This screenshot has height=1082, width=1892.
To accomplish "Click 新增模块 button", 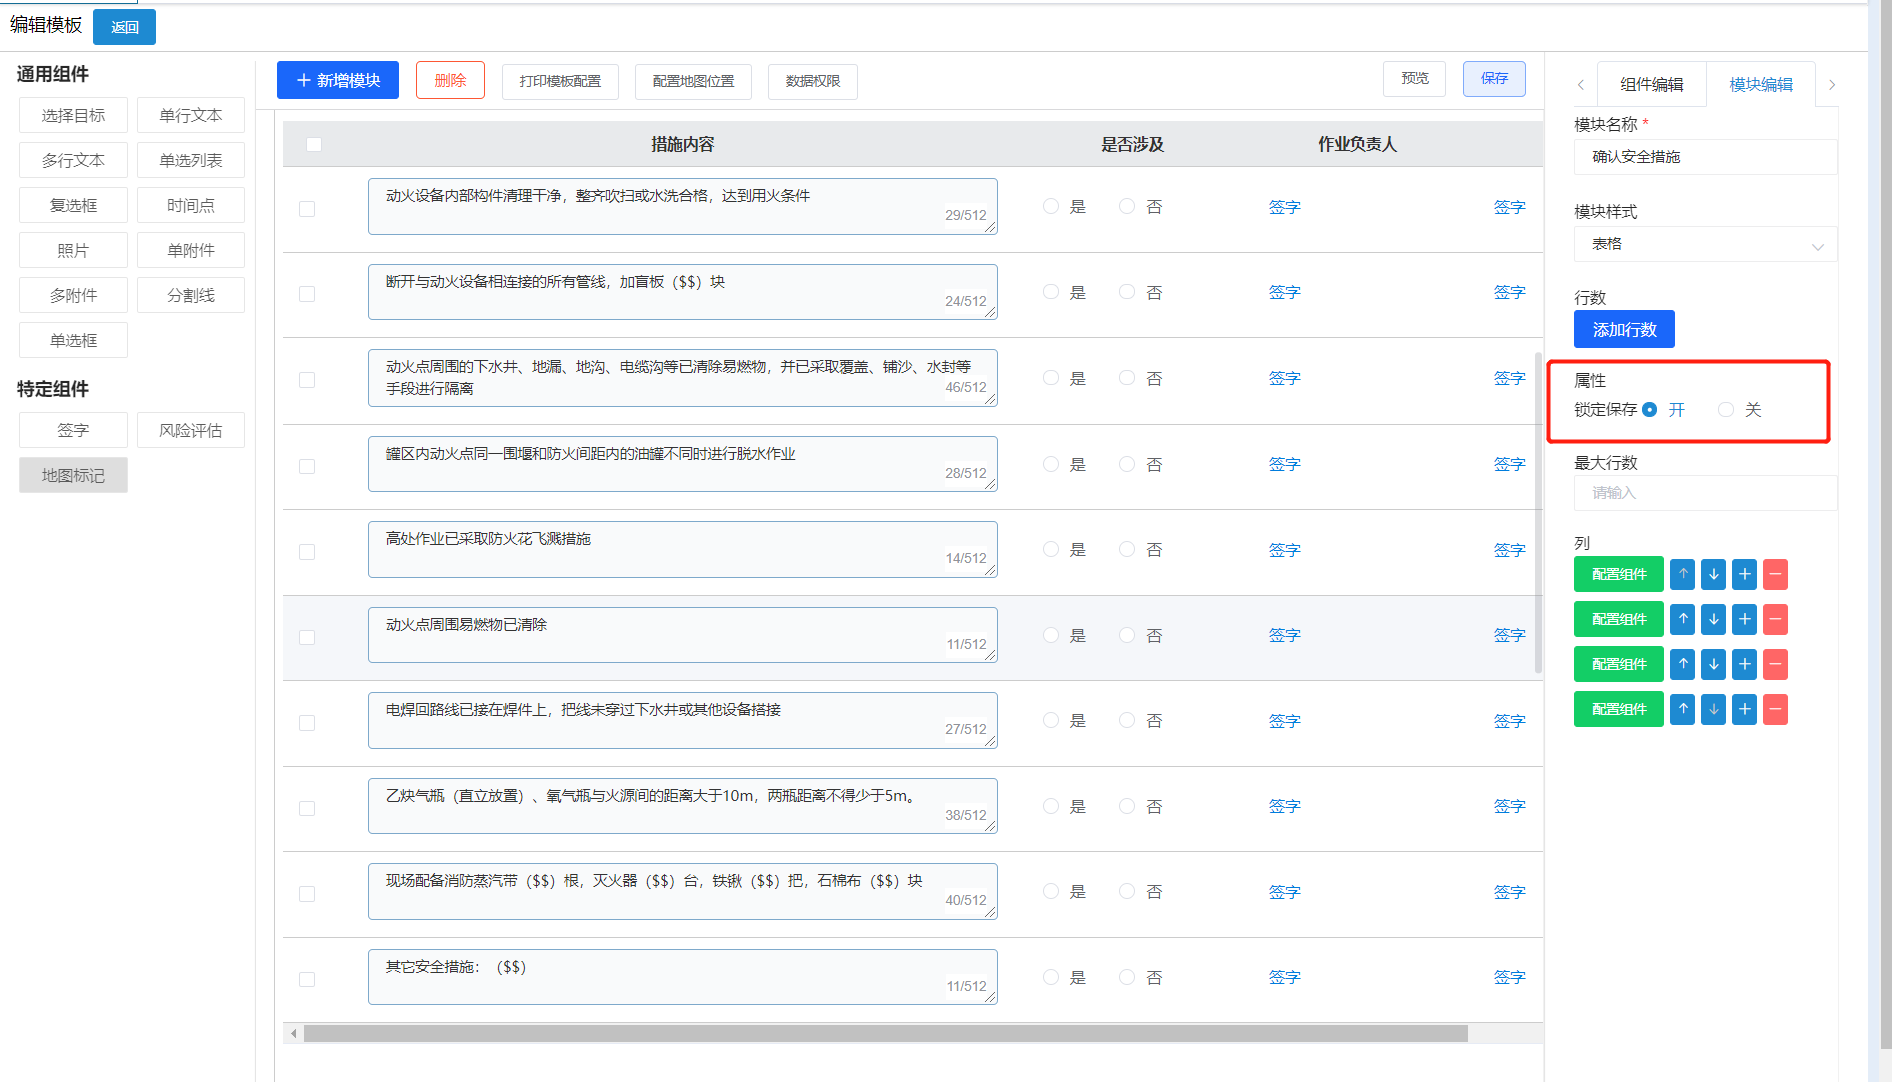I will pyautogui.click(x=338, y=80).
